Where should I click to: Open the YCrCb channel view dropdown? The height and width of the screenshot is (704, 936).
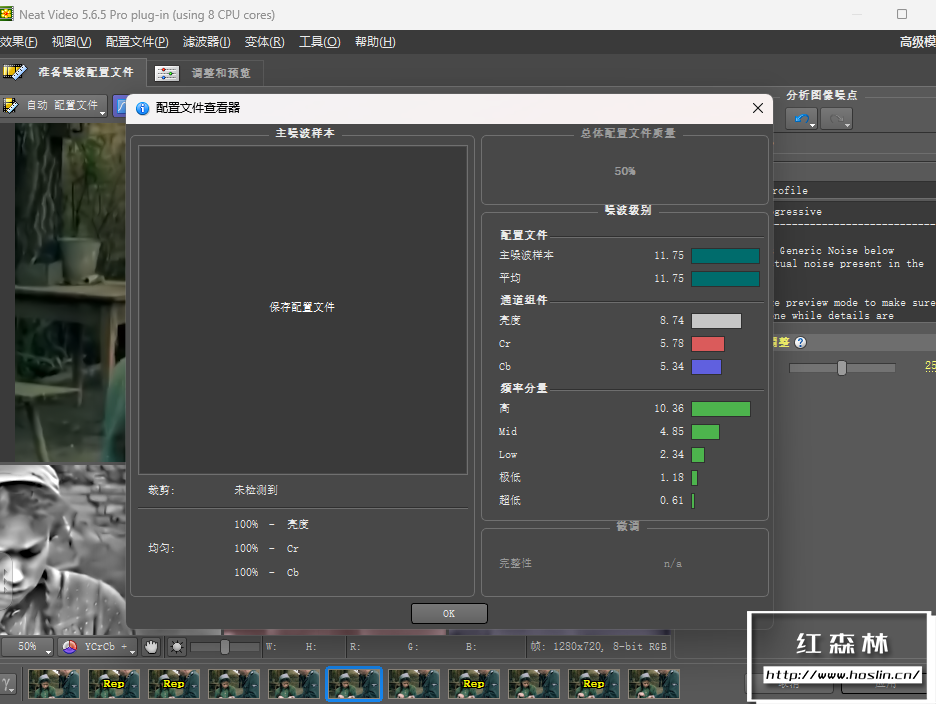pyautogui.click(x=99, y=647)
